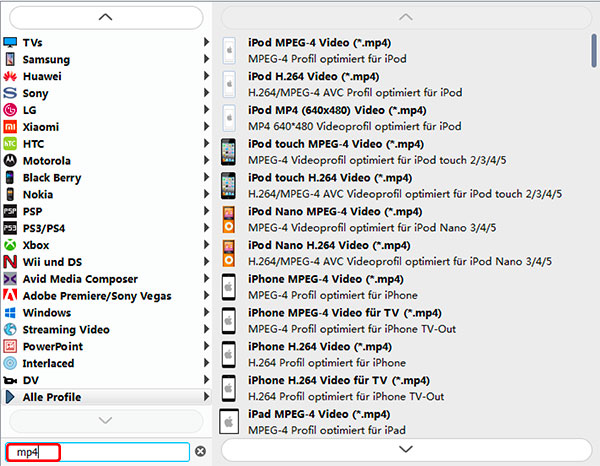Click the Windows logo icon
Screen dimensions: 600x466
click(x=10, y=313)
